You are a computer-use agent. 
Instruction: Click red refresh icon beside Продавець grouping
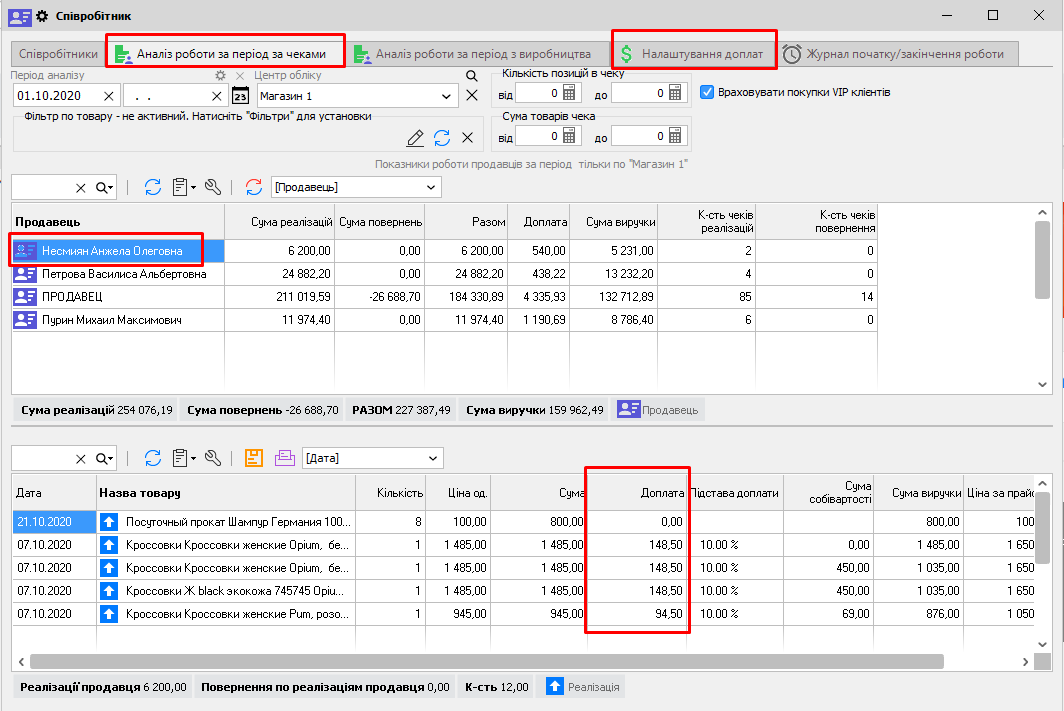click(x=254, y=187)
